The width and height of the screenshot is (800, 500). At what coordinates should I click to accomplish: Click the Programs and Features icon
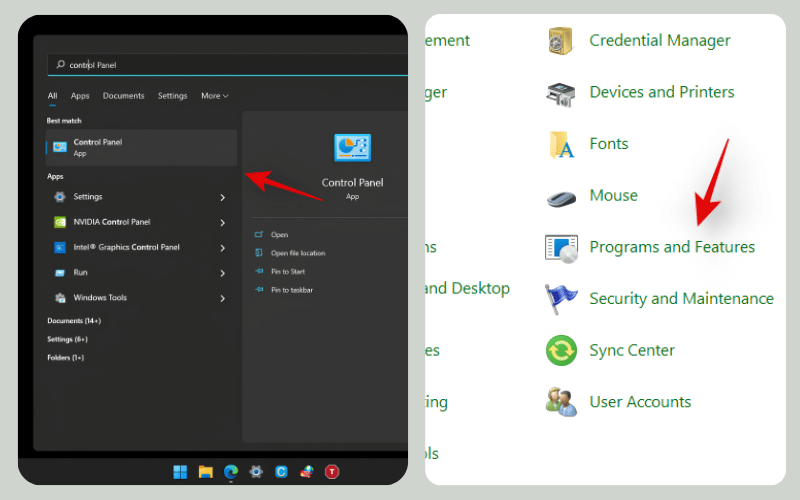[561, 248]
